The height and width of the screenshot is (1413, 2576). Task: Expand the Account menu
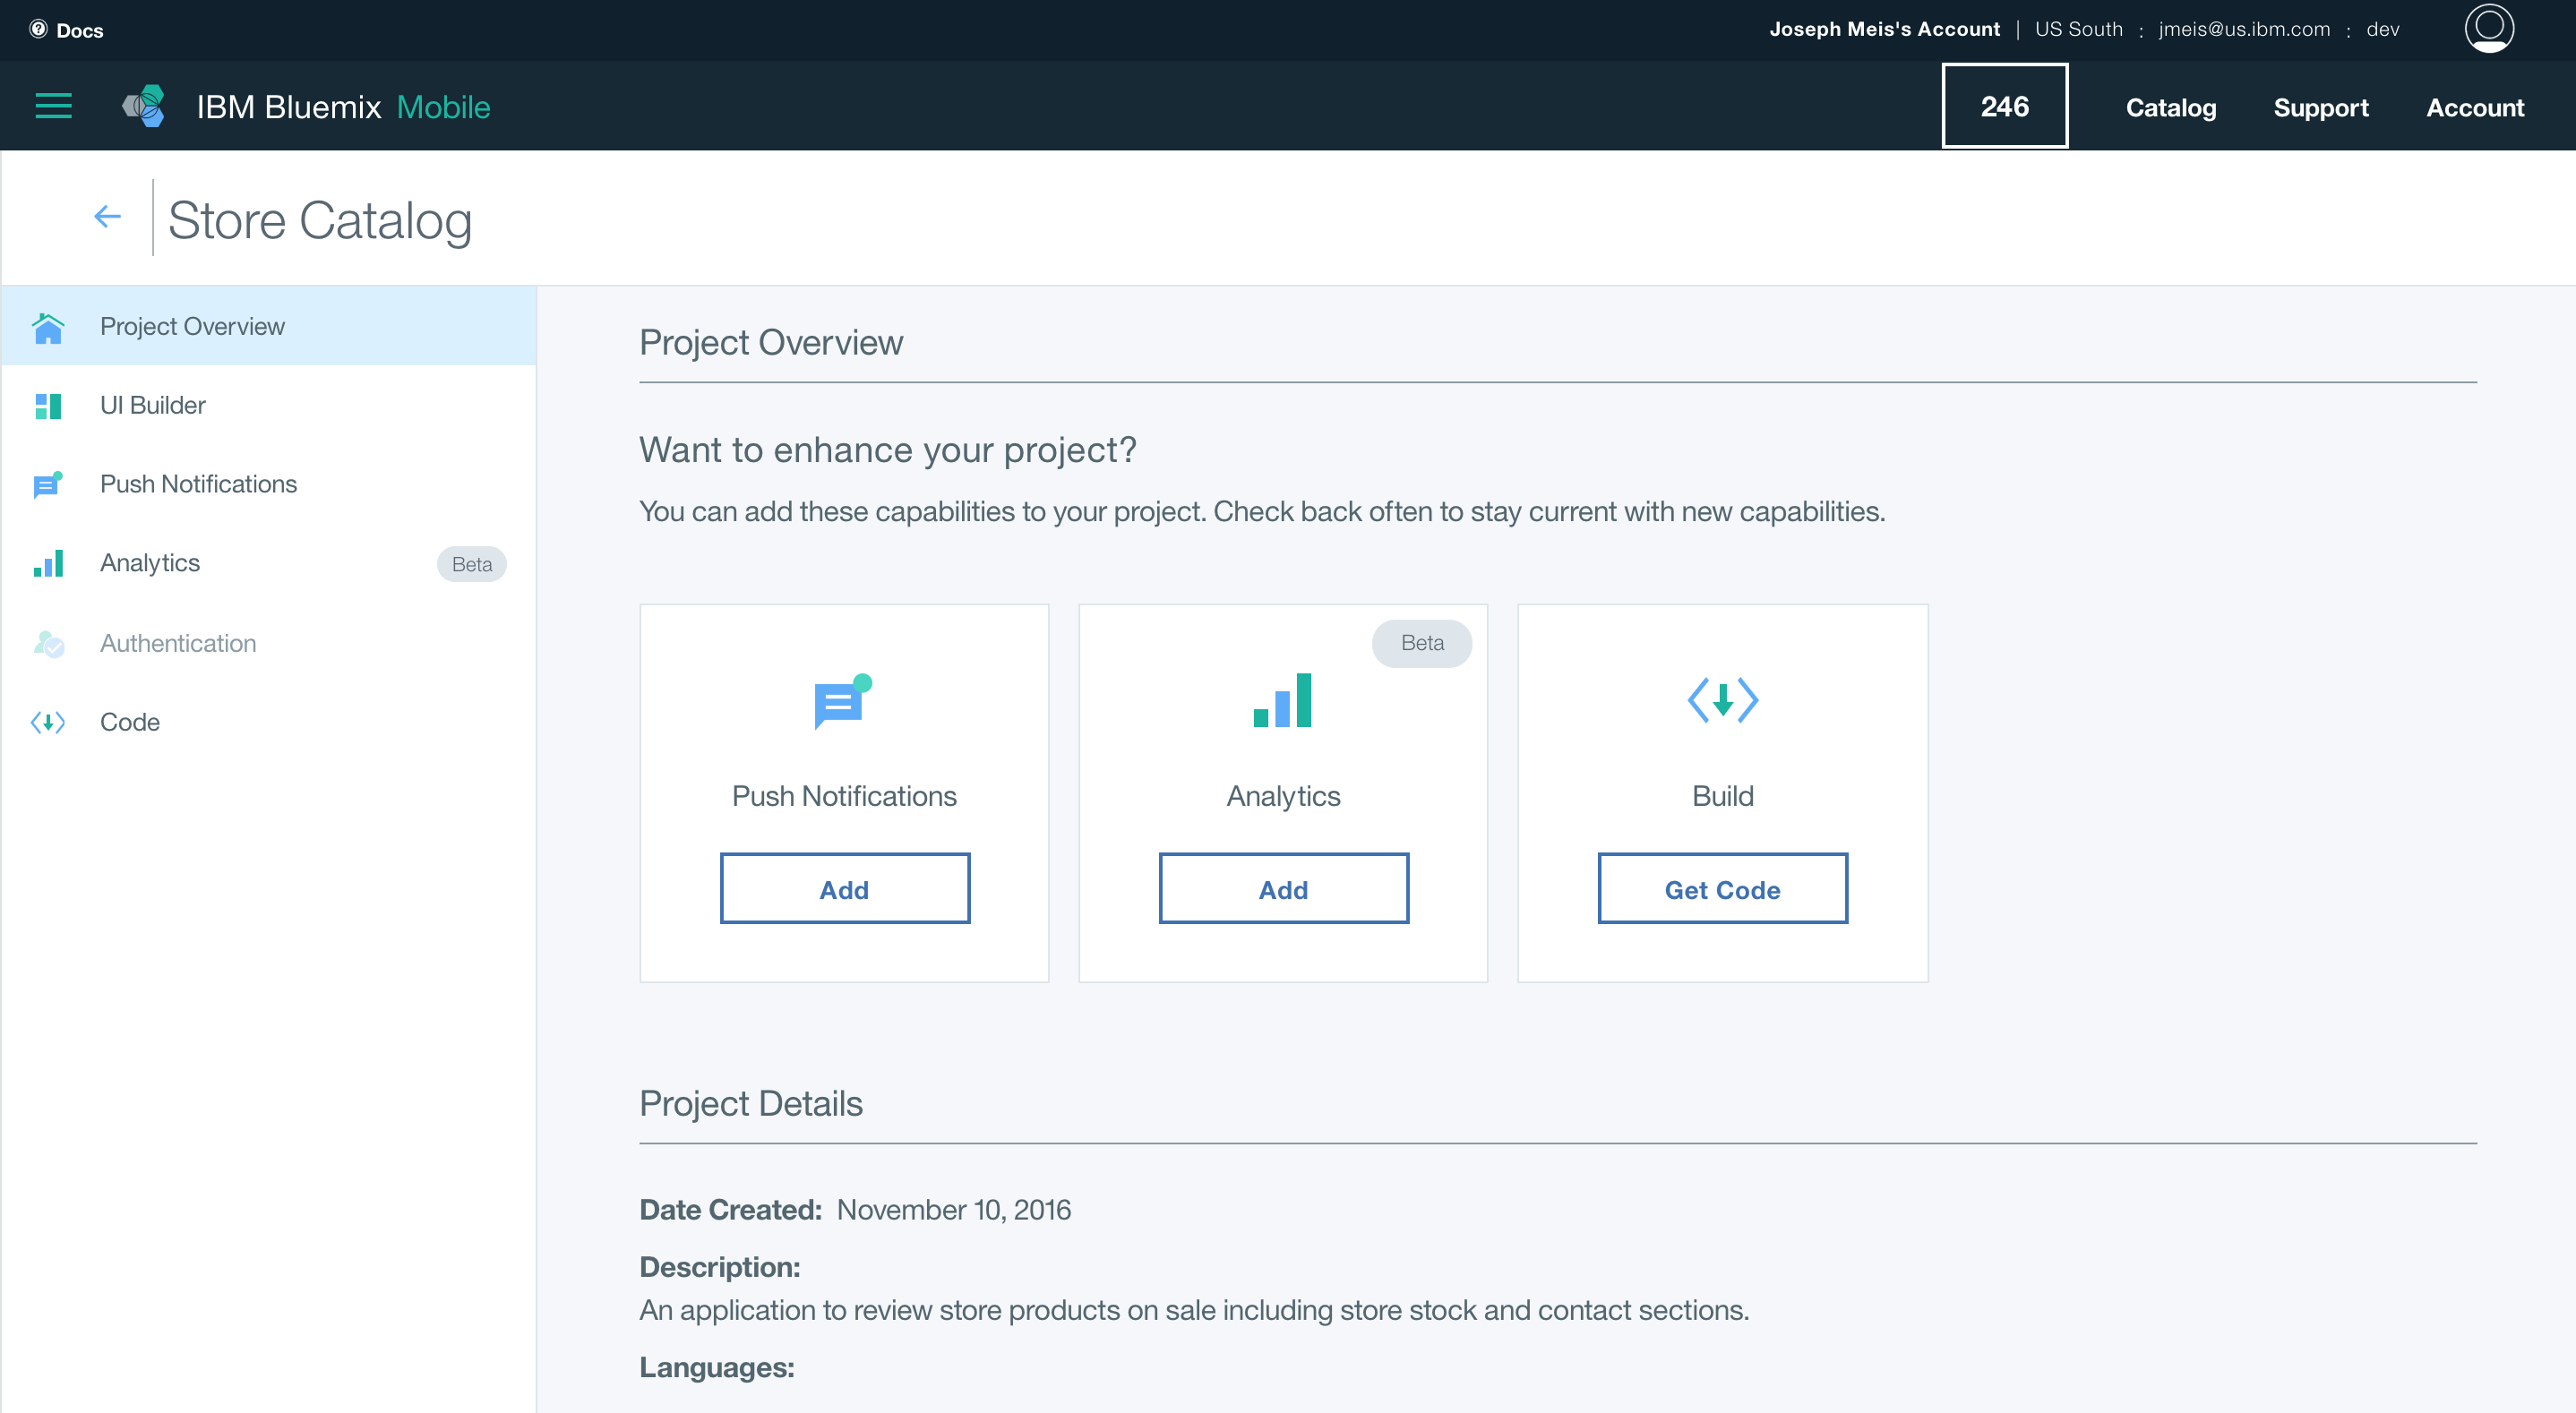[x=2474, y=107]
